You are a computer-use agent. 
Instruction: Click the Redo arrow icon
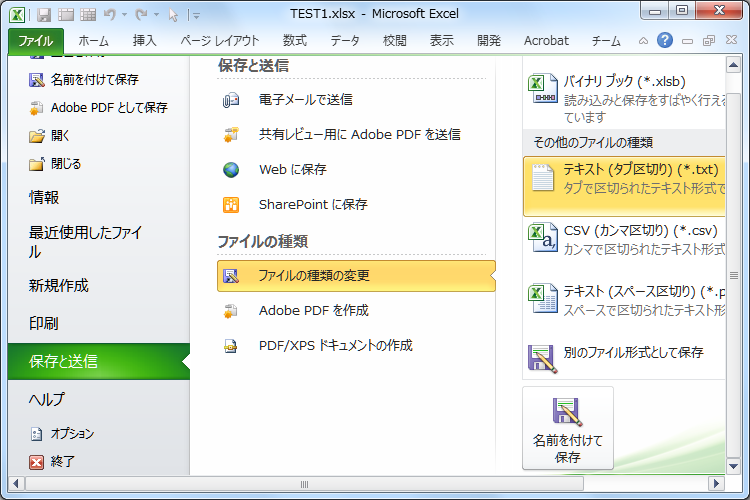coord(141,15)
